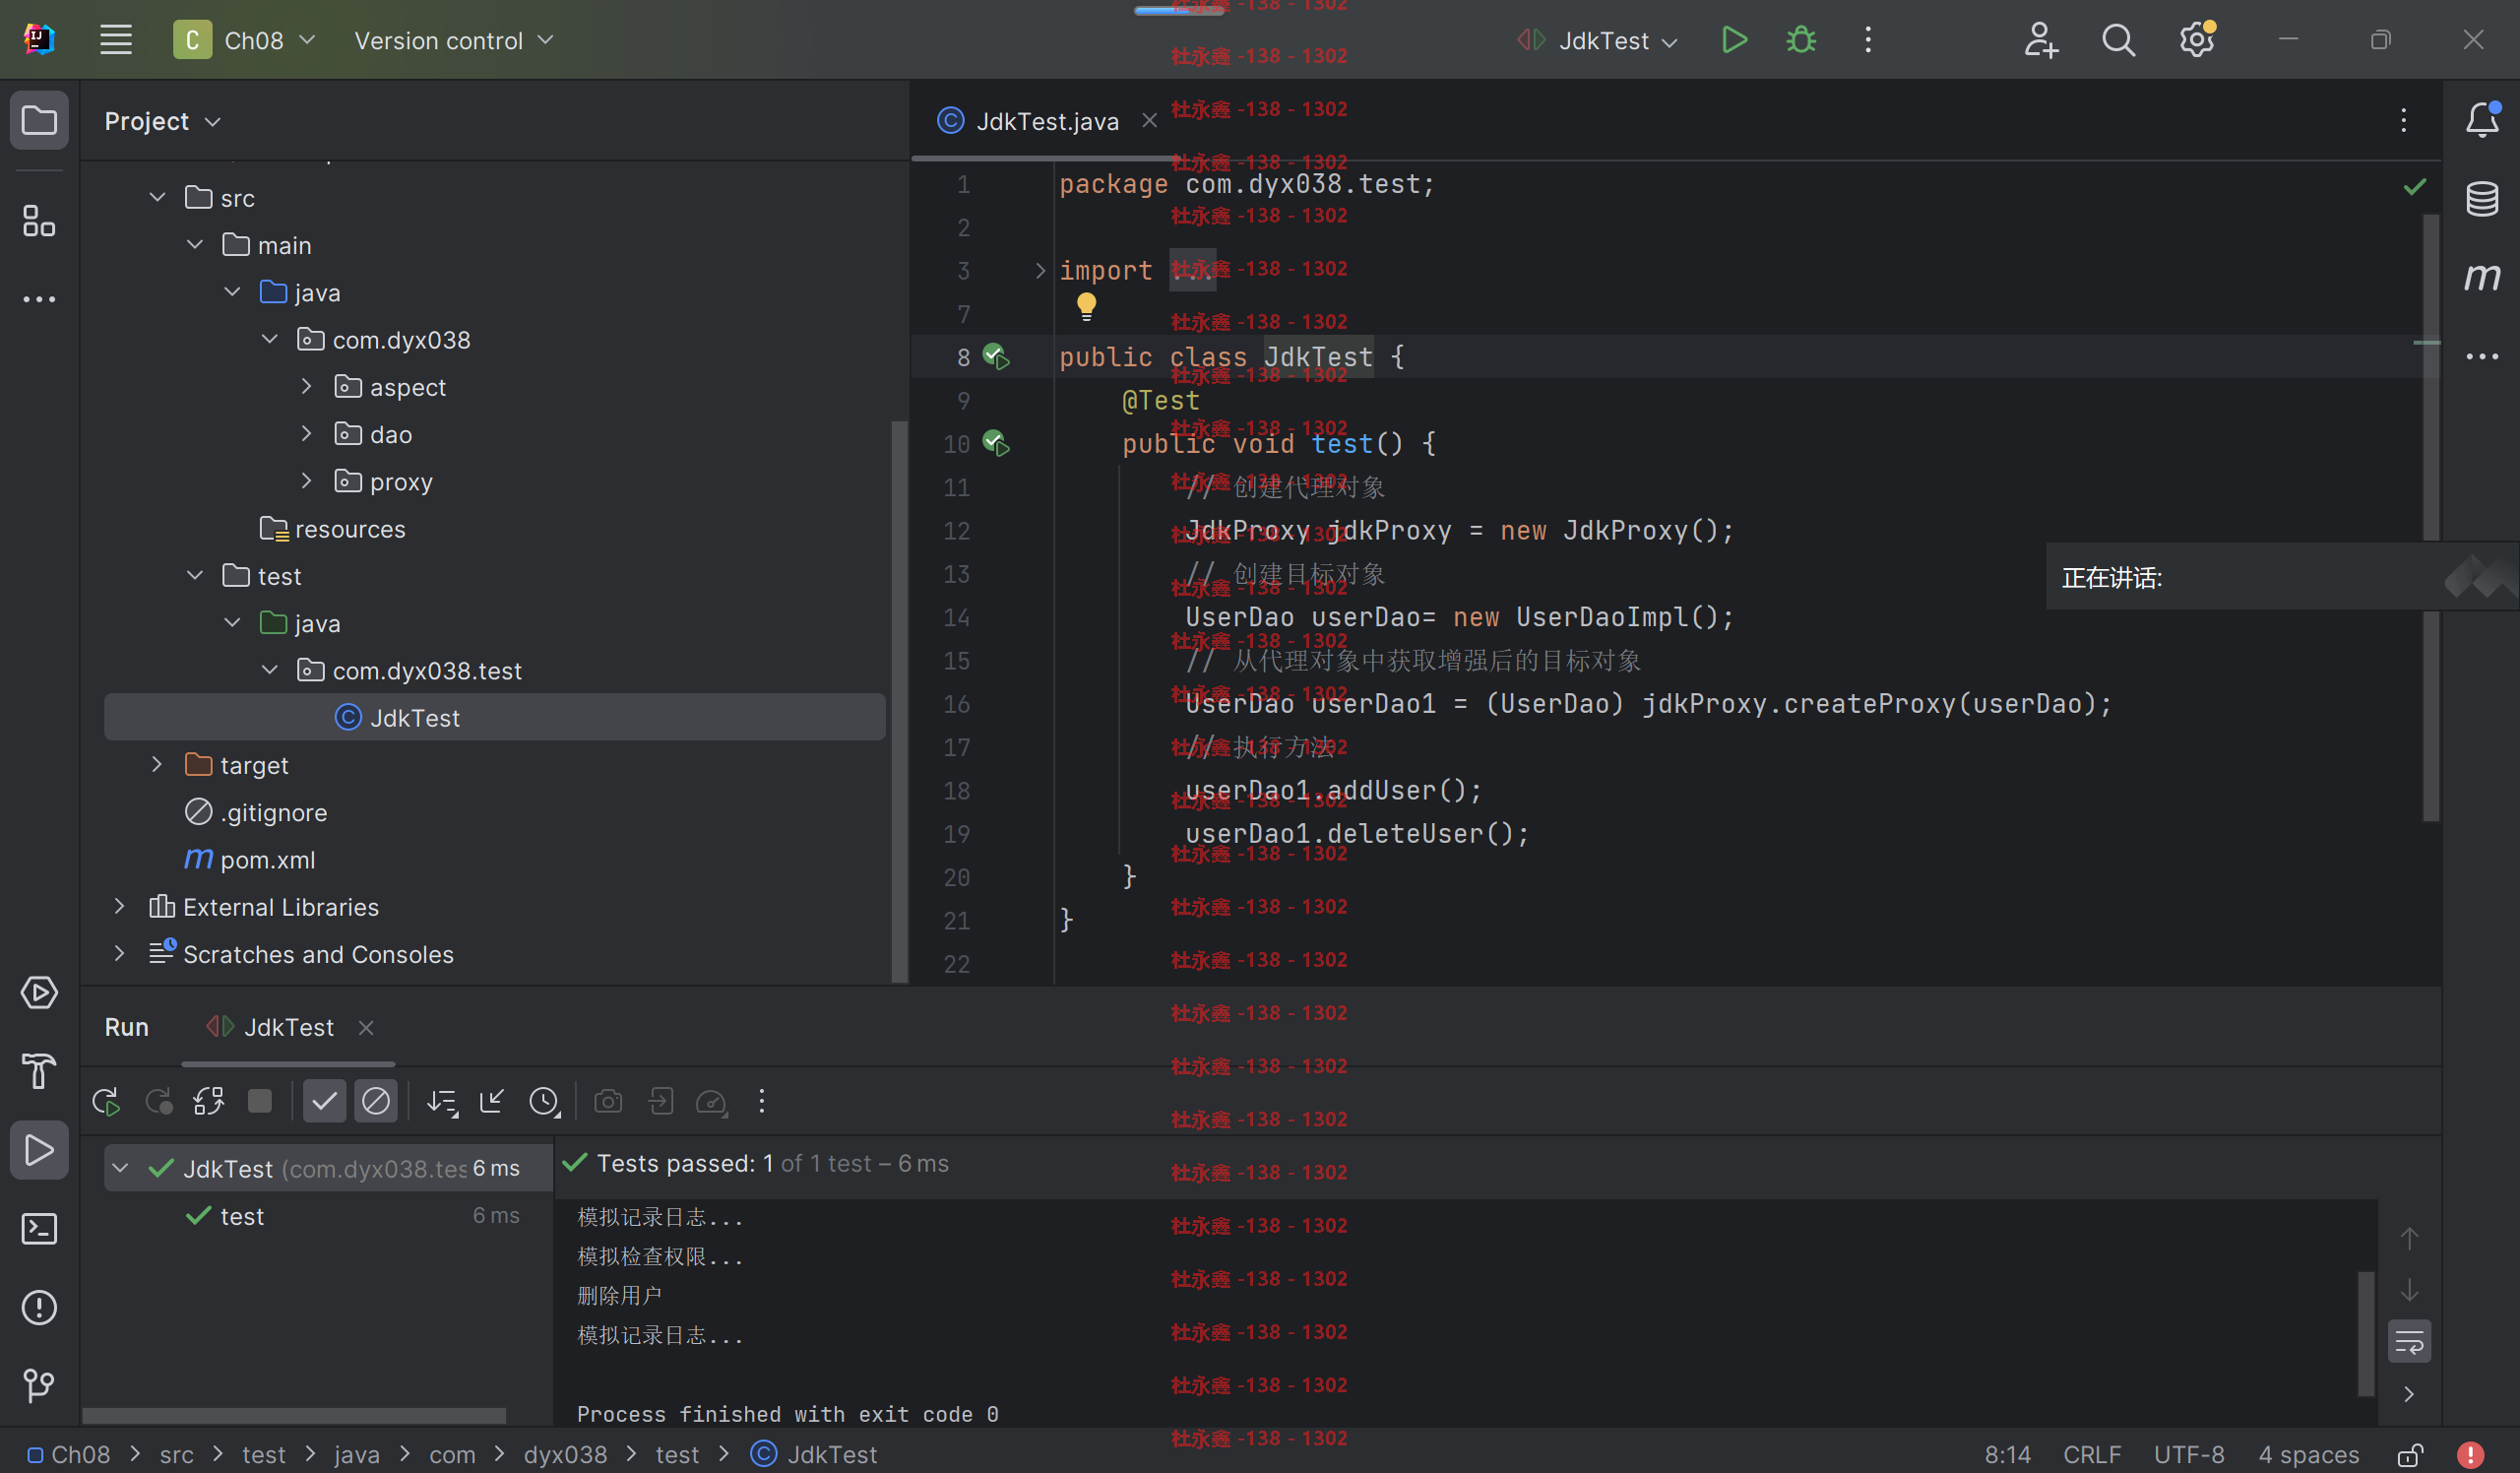The image size is (2520, 1473).
Task: Unfold the collapsed import statements
Action: coord(1040,270)
